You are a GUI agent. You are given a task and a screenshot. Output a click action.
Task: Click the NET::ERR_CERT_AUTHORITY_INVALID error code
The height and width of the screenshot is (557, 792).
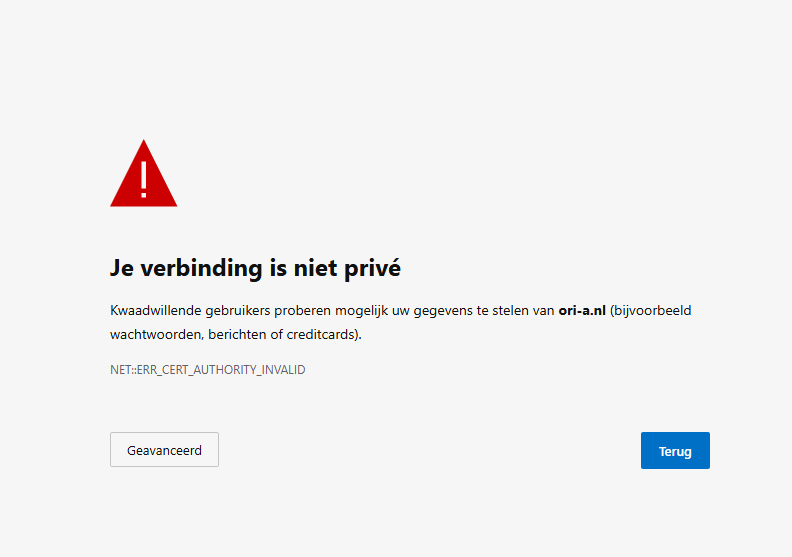[207, 370]
